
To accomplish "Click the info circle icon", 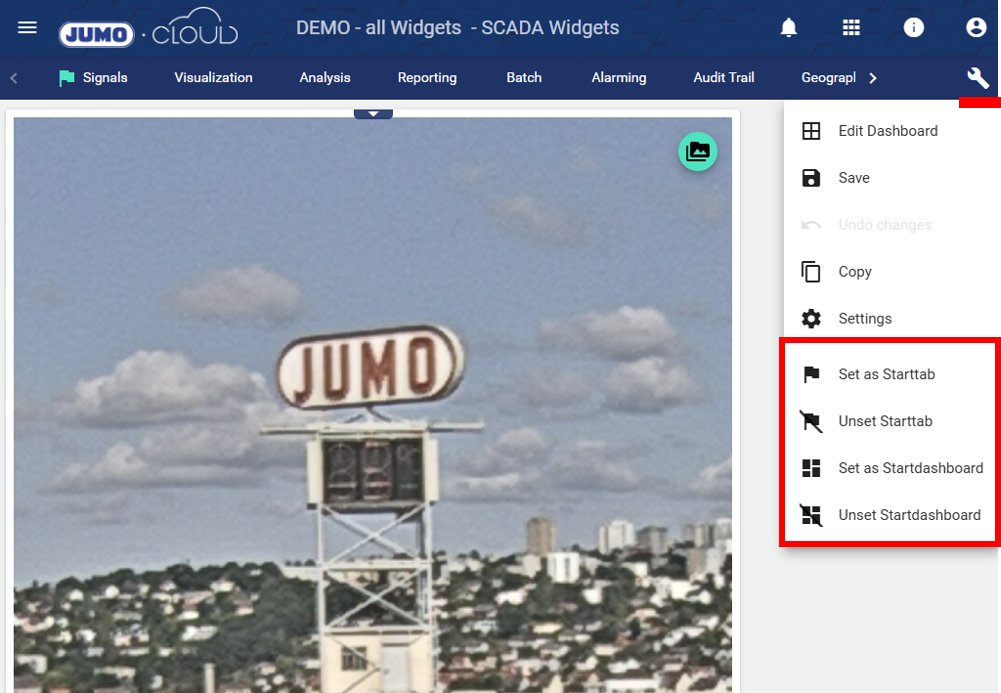I will pyautogui.click(x=914, y=28).
